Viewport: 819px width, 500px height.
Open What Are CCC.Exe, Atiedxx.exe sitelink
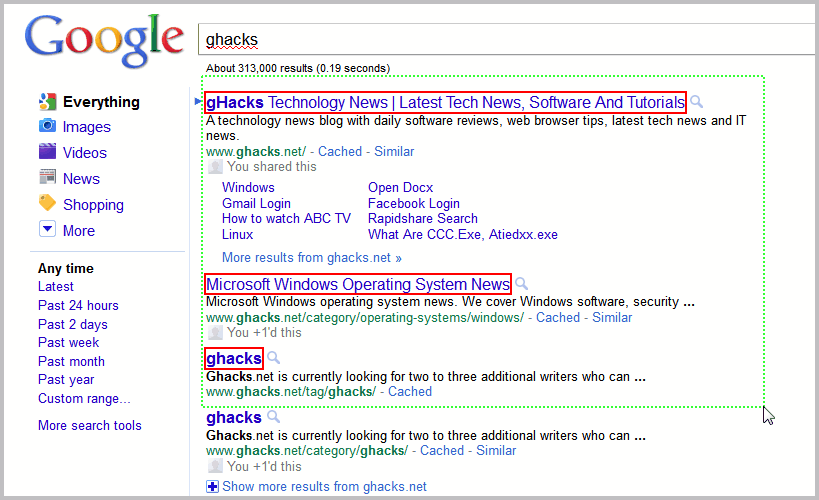pos(463,235)
